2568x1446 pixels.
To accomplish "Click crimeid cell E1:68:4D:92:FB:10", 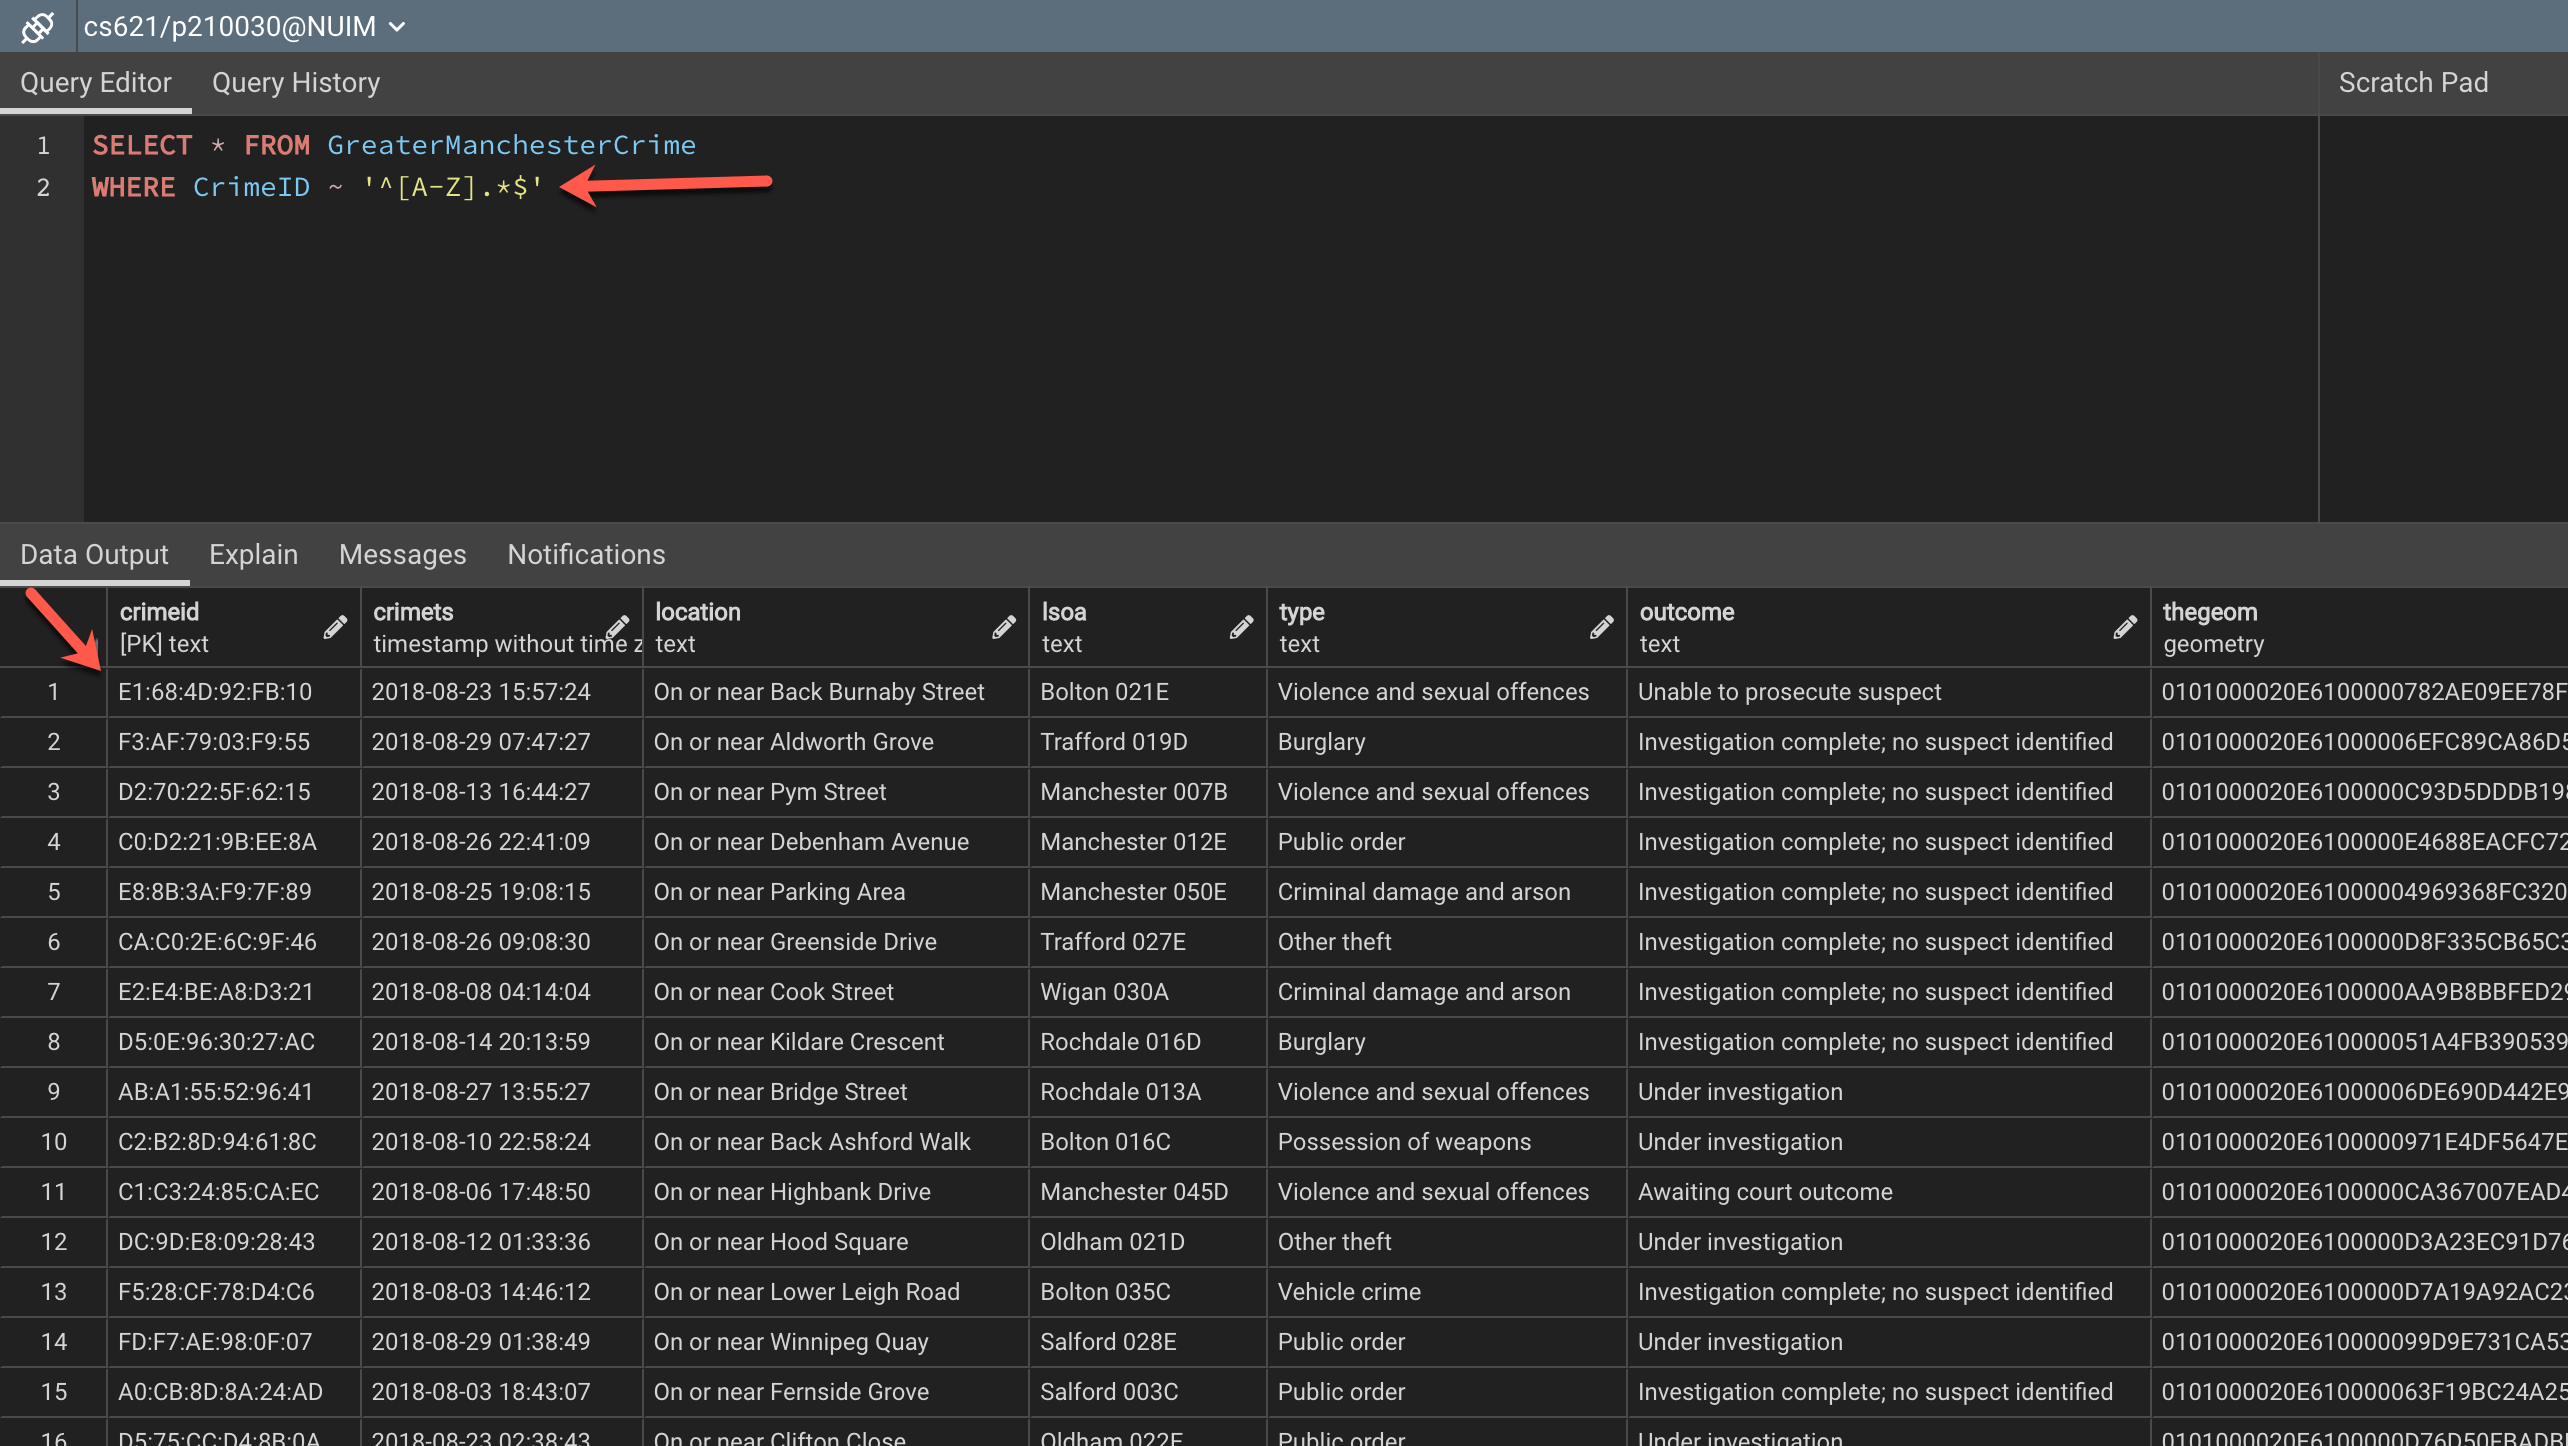I will click(x=215, y=691).
